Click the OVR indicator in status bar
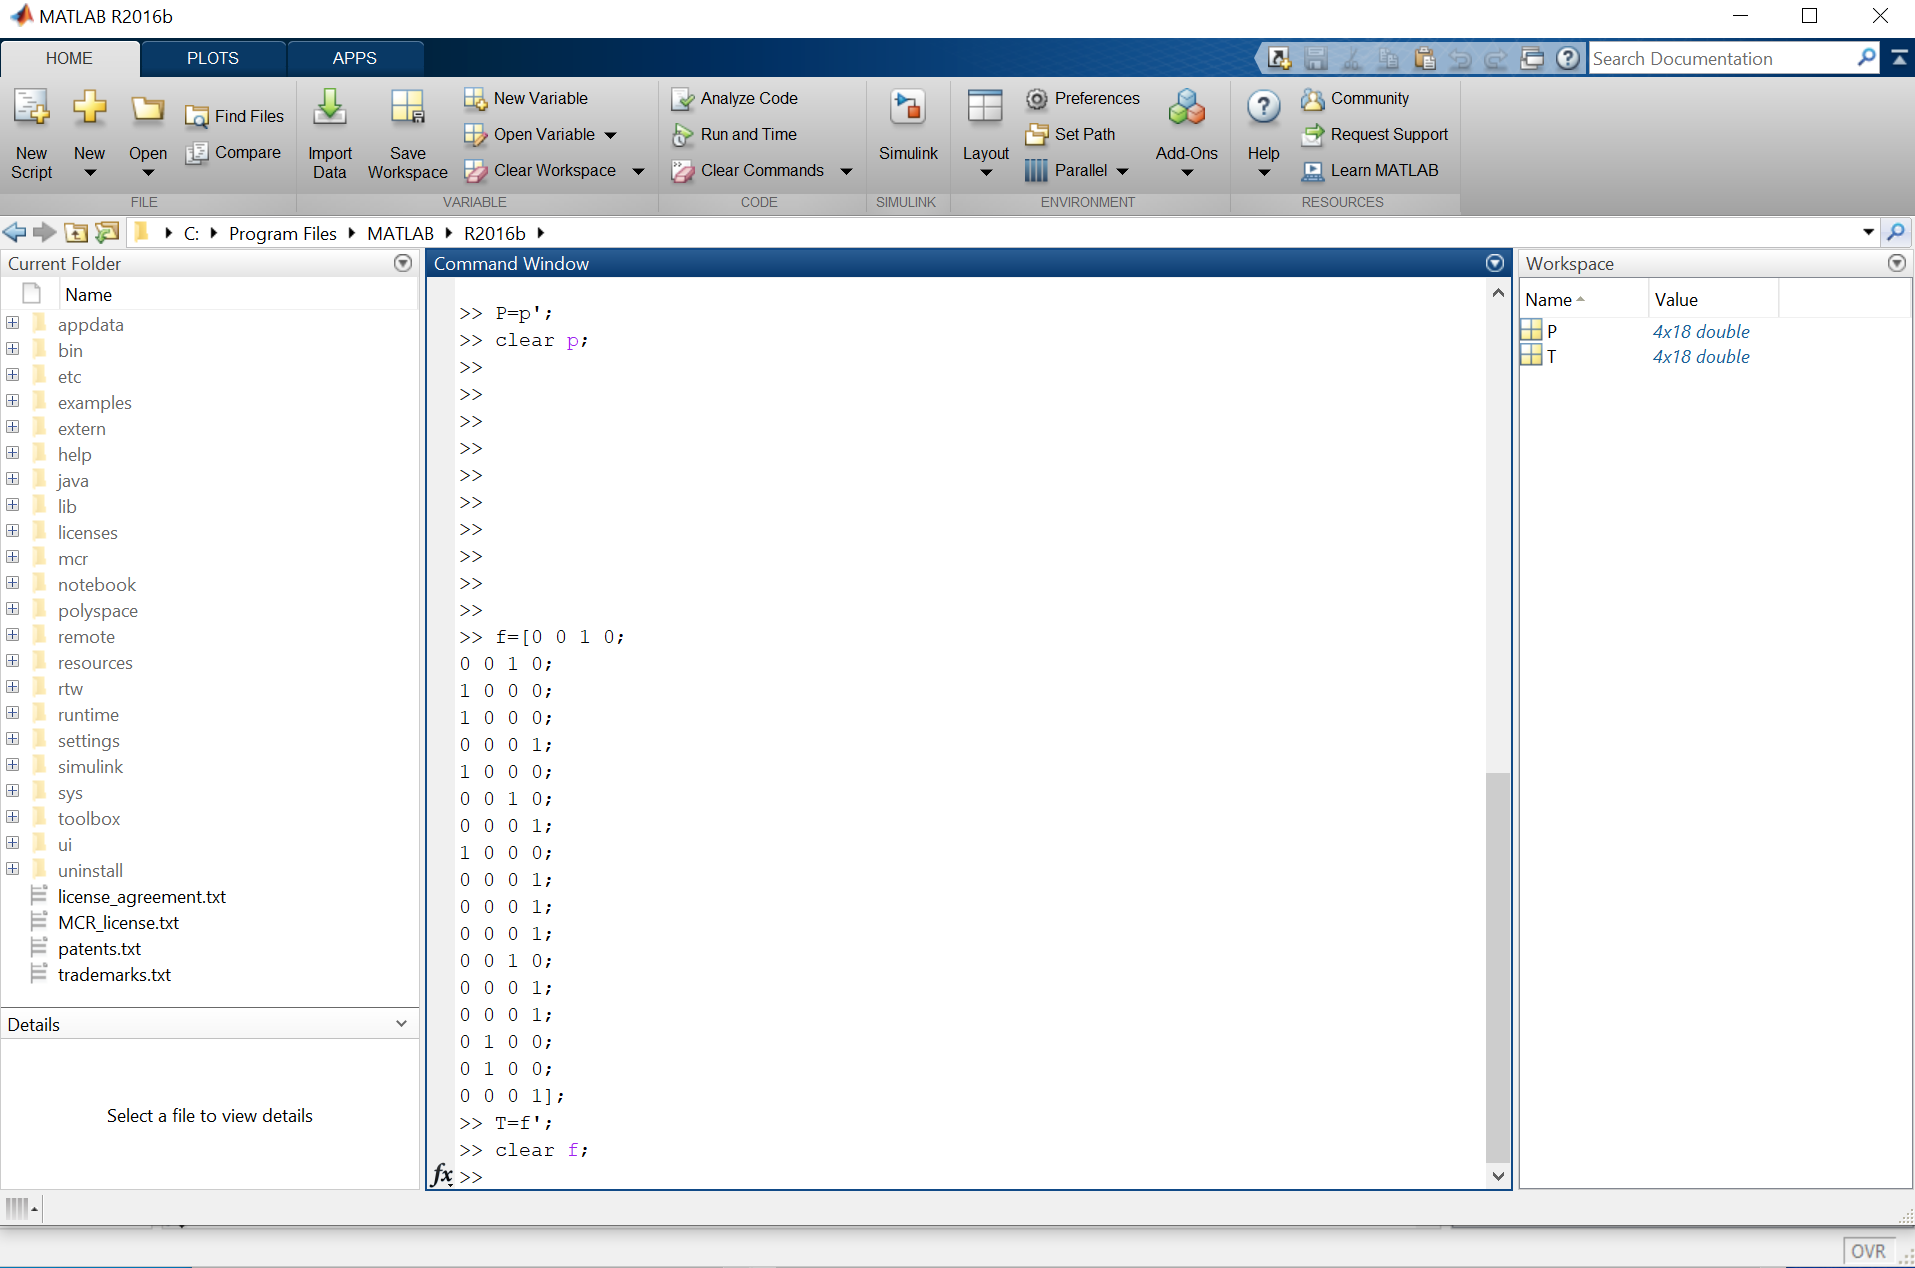This screenshot has width=1915, height=1268. point(1868,1251)
